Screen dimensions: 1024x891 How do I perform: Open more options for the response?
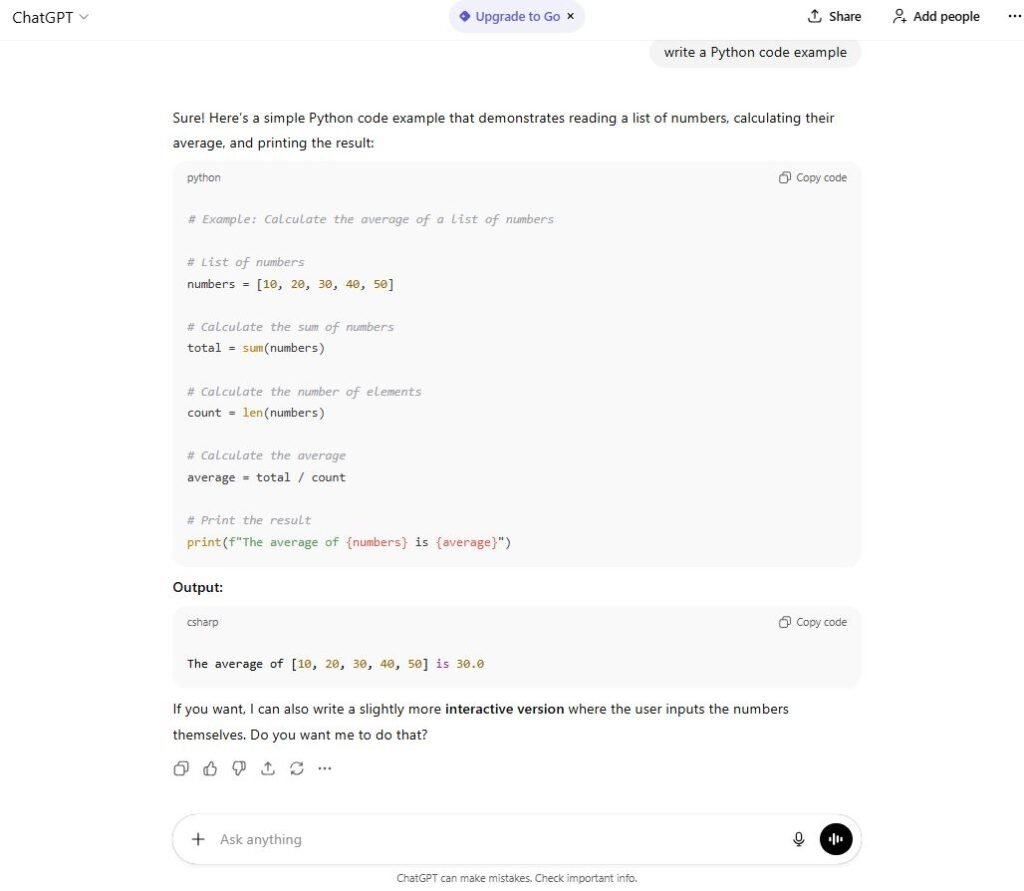(325, 768)
